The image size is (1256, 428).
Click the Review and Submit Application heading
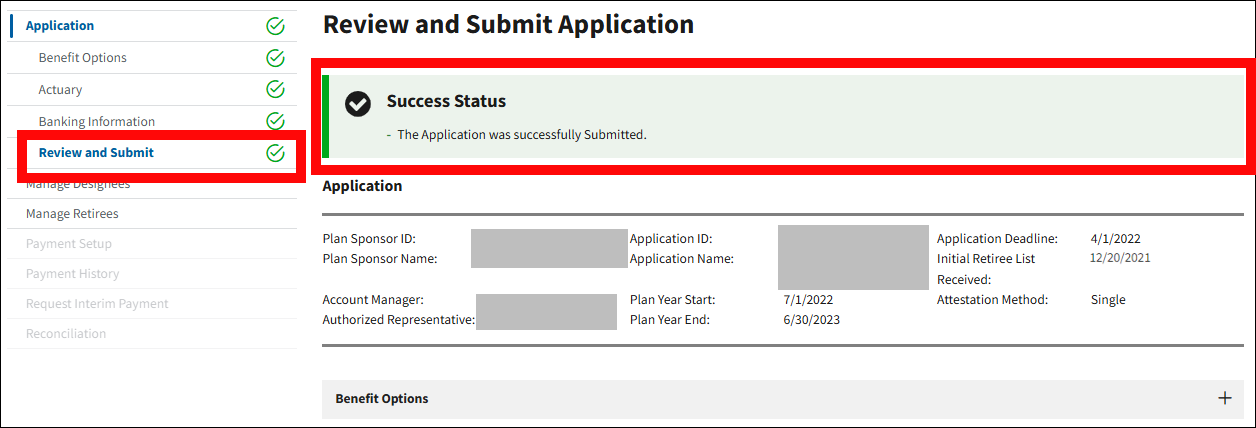click(x=508, y=25)
